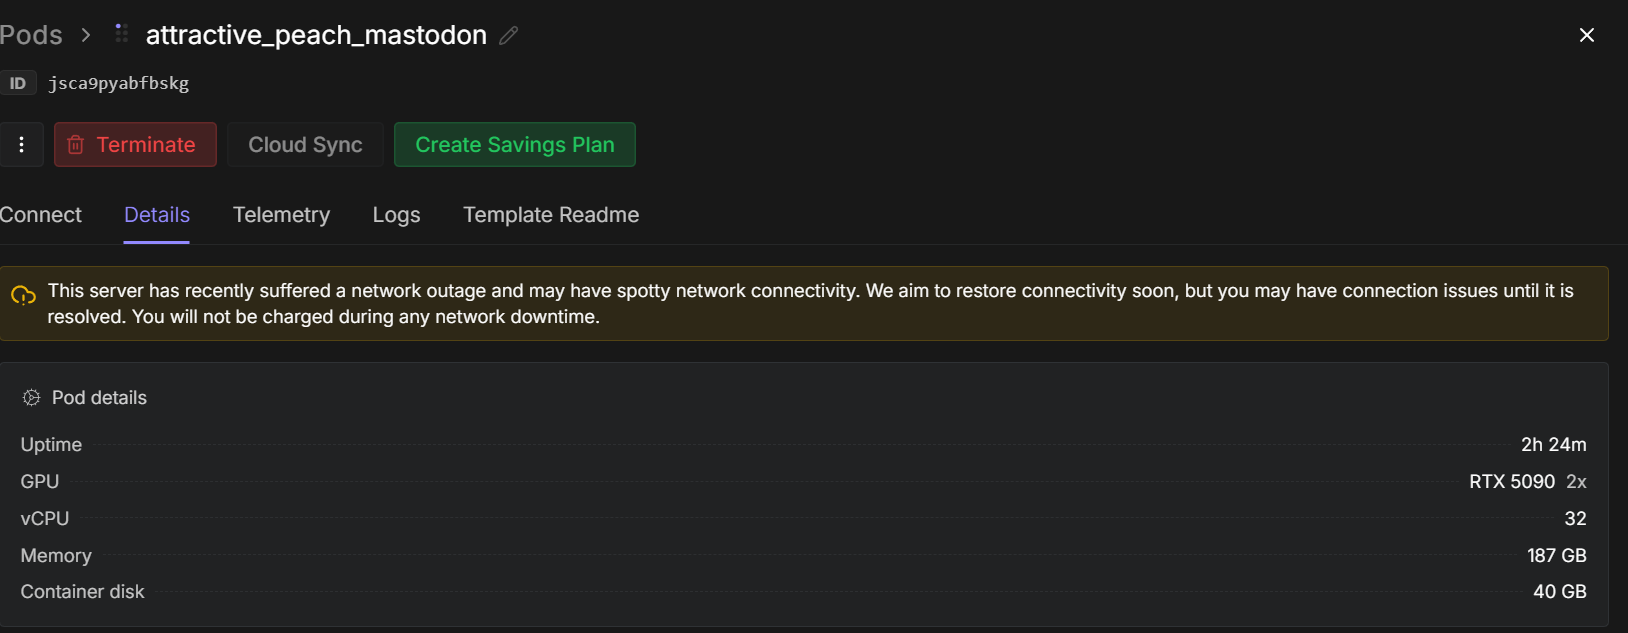Click Create Savings Plan
The width and height of the screenshot is (1628, 633).
click(514, 145)
